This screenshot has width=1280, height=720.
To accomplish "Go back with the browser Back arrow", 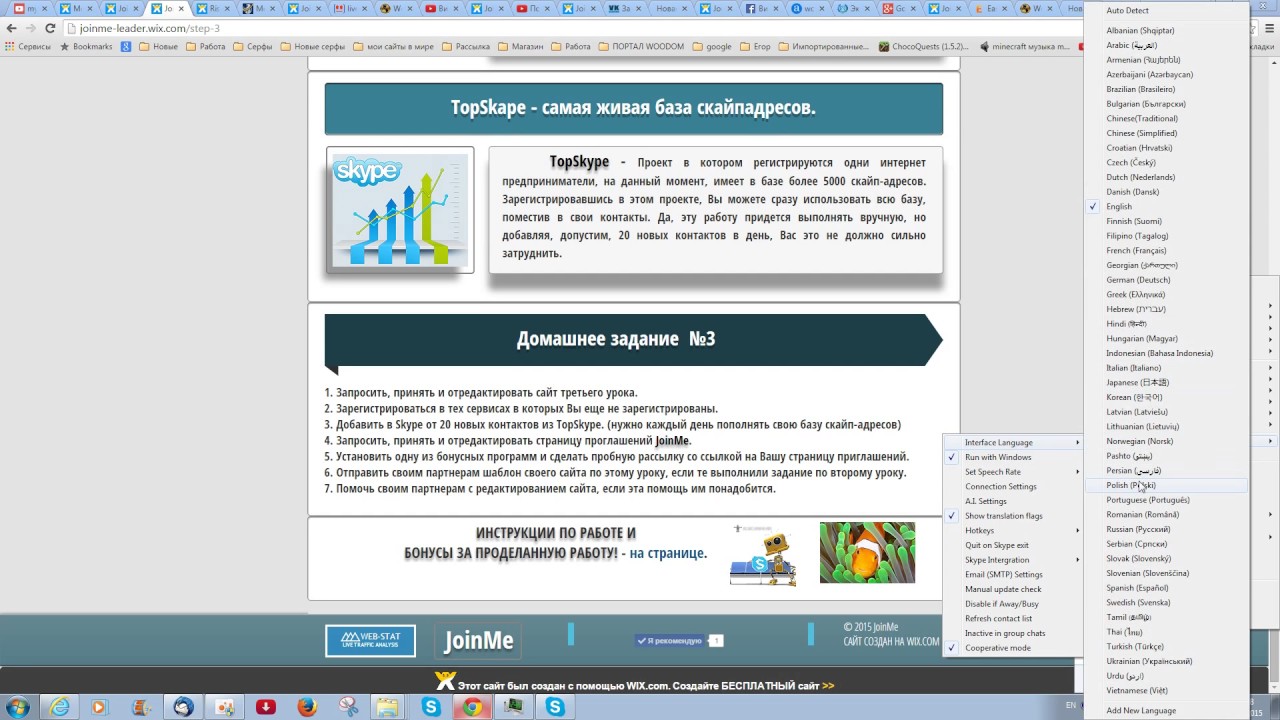I will (x=12, y=28).
